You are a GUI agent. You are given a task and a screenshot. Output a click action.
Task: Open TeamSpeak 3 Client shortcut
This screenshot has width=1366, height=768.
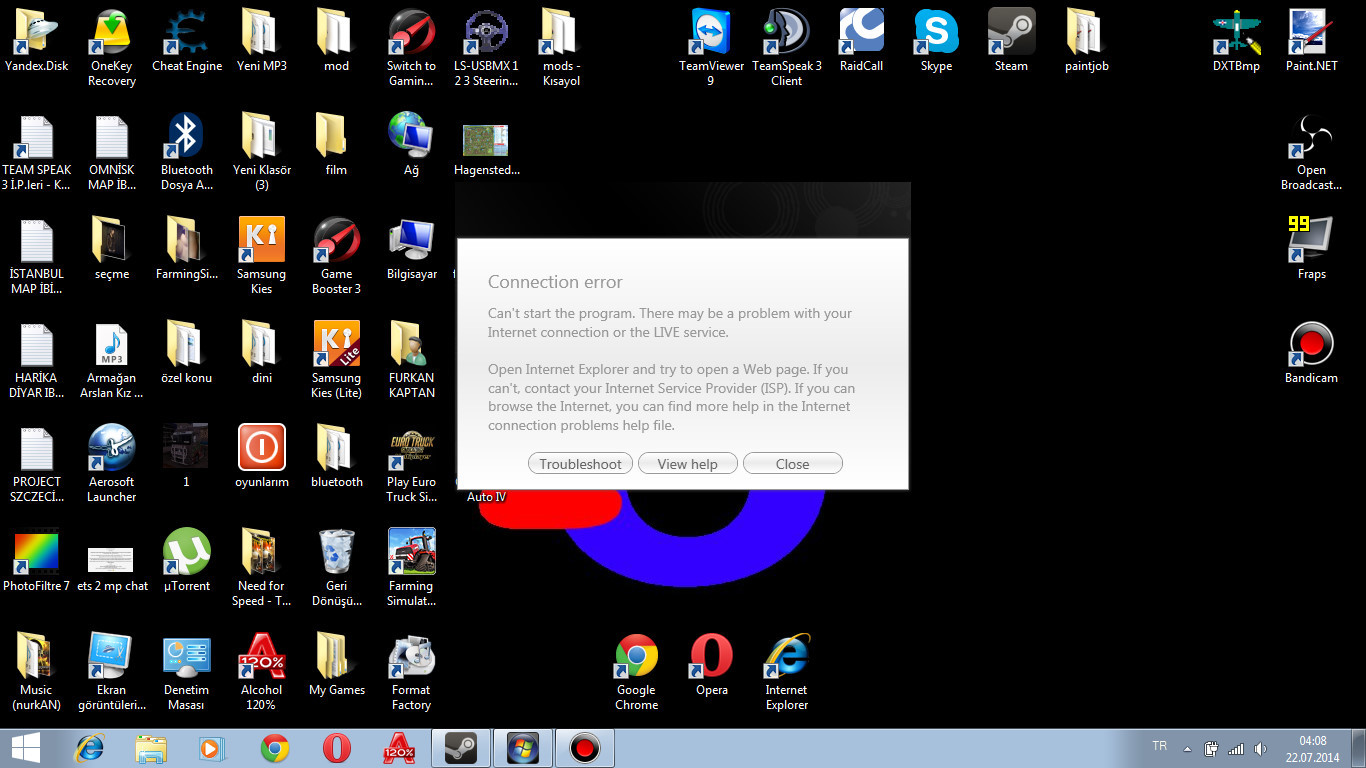point(786,48)
